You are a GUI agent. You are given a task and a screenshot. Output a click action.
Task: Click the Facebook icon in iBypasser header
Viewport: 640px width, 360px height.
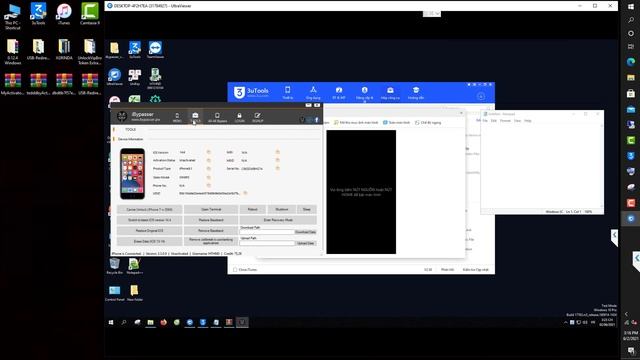[317, 120]
